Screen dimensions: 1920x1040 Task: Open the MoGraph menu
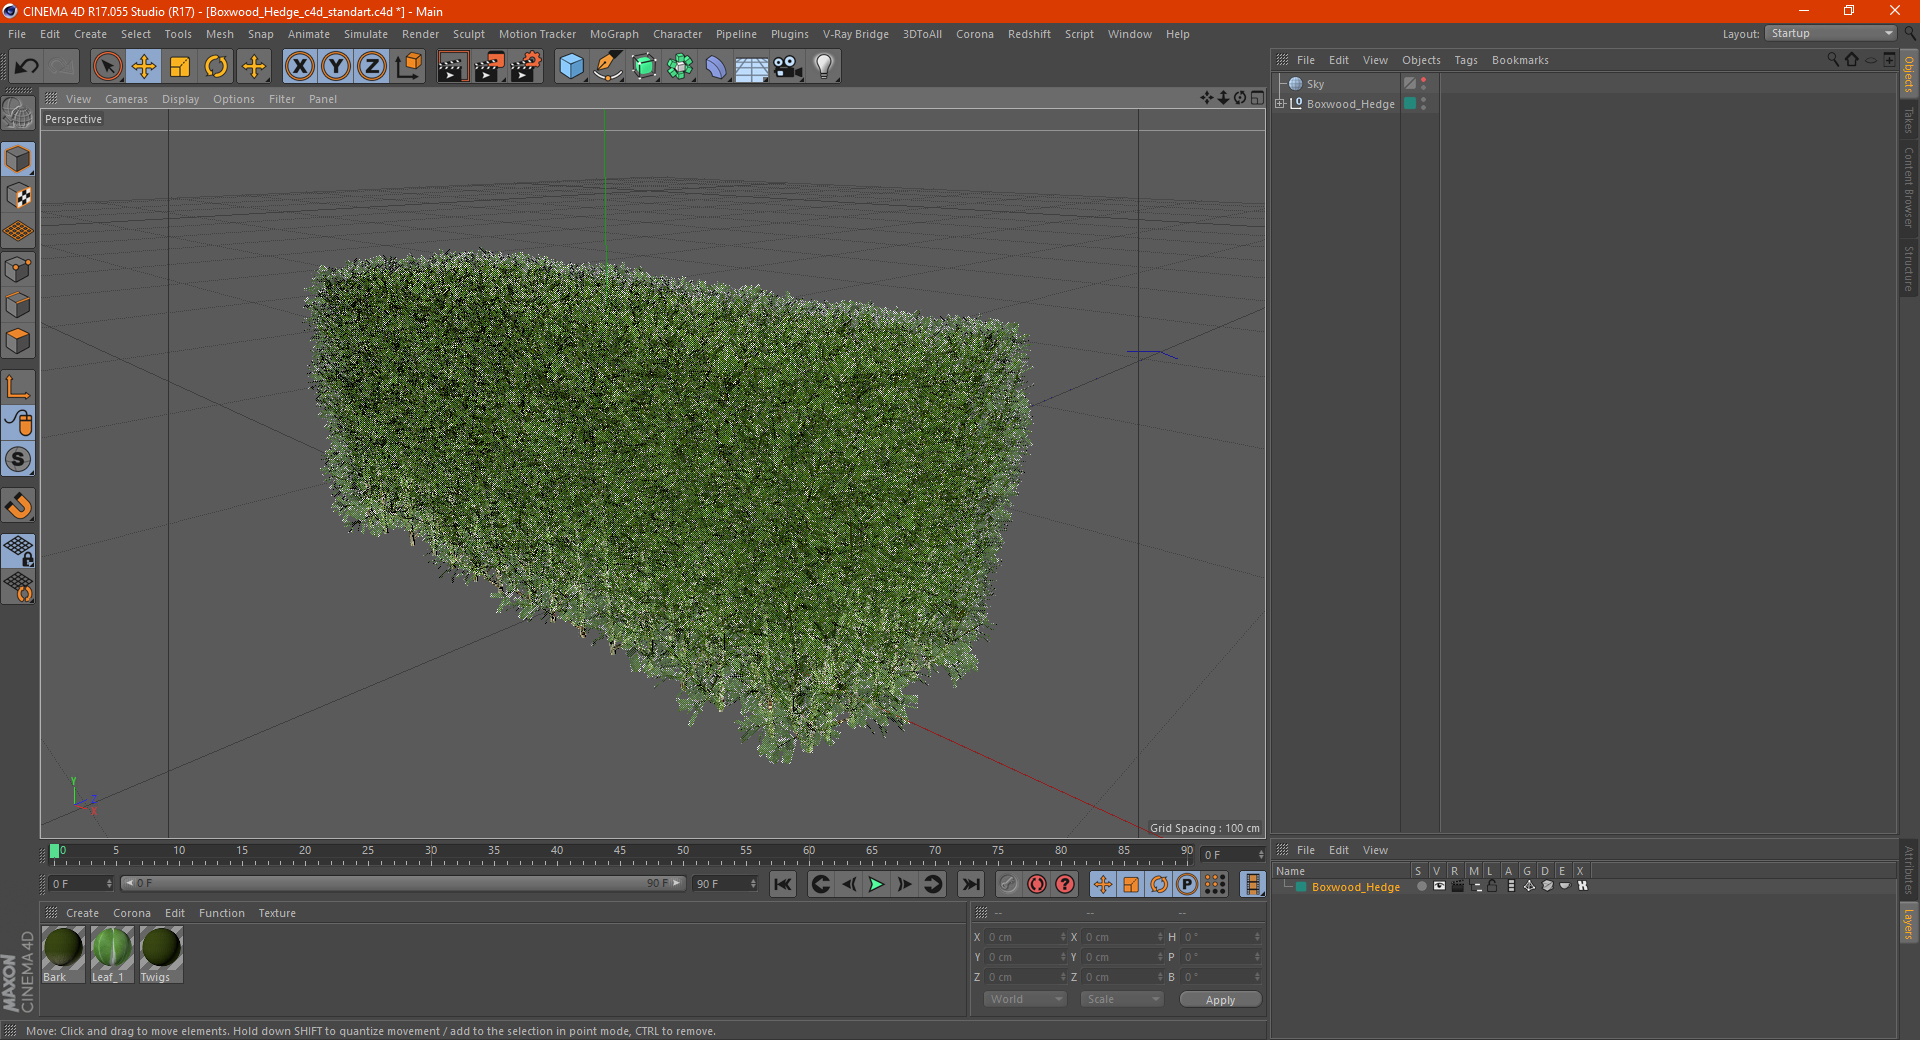(x=614, y=34)
